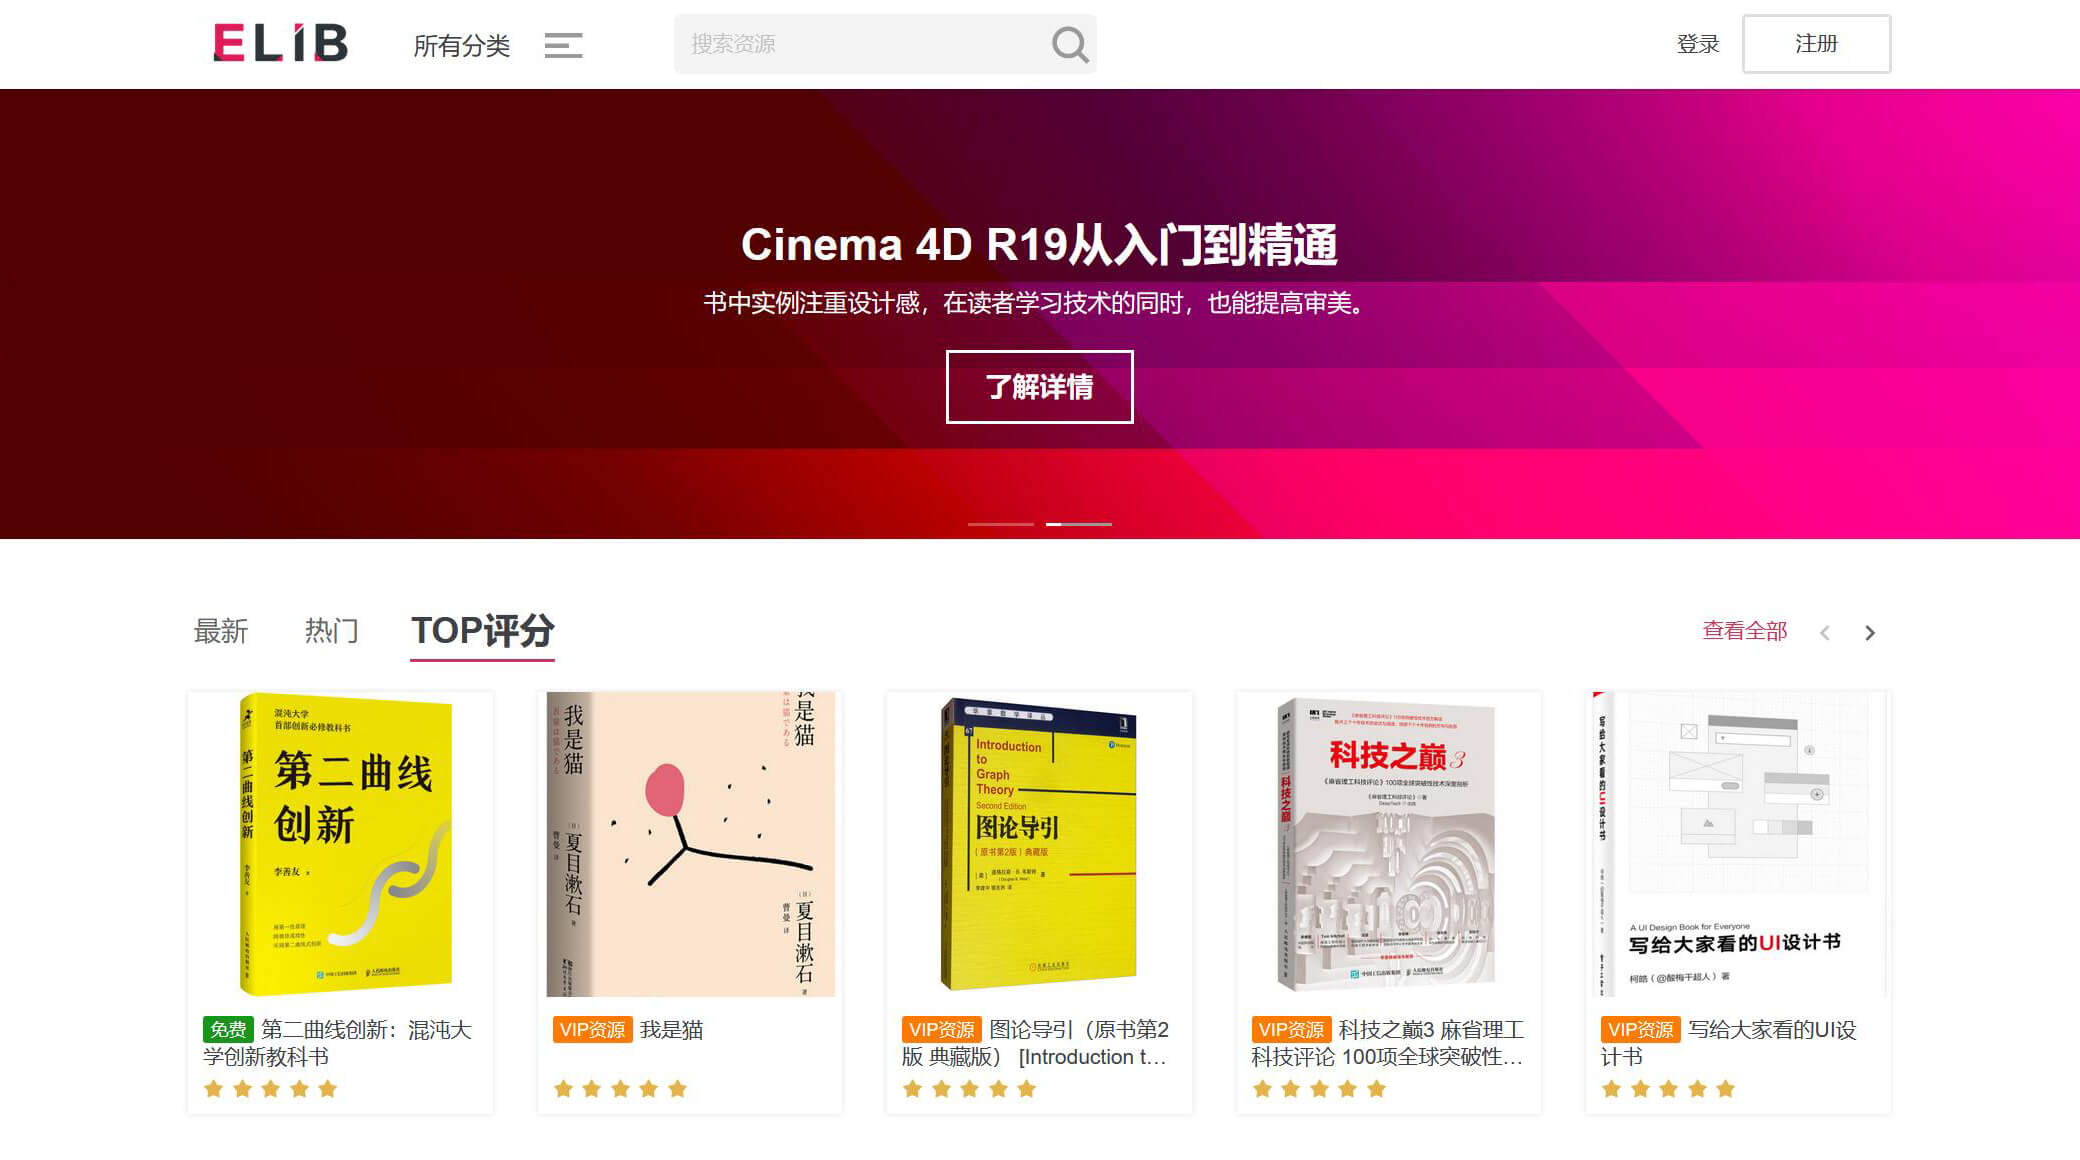The width and height of the screenshot is (2080, 1160).
Task: Go to previous books with left chevron
Action: pos(1825,632)
